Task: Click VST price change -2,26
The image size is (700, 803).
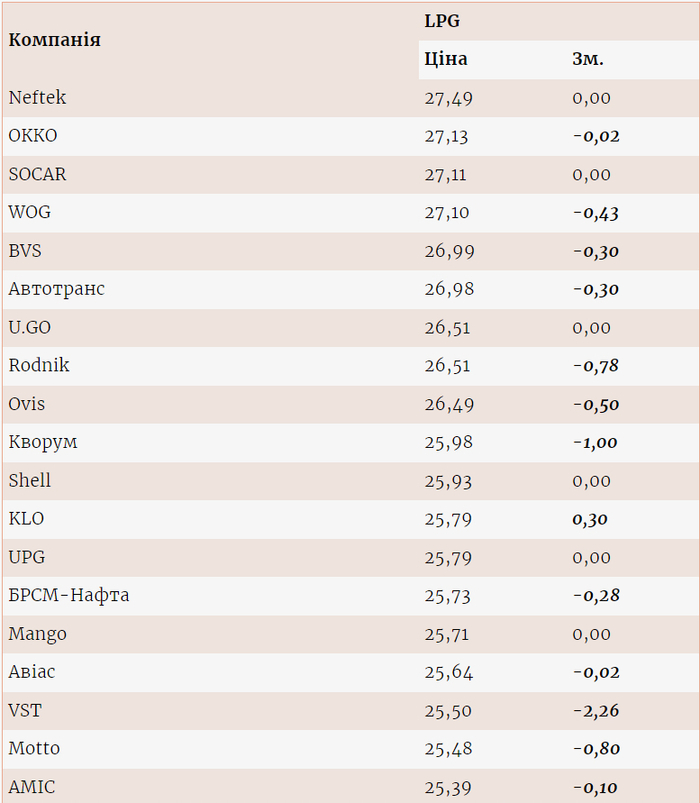Action: (x=596, y=711)
